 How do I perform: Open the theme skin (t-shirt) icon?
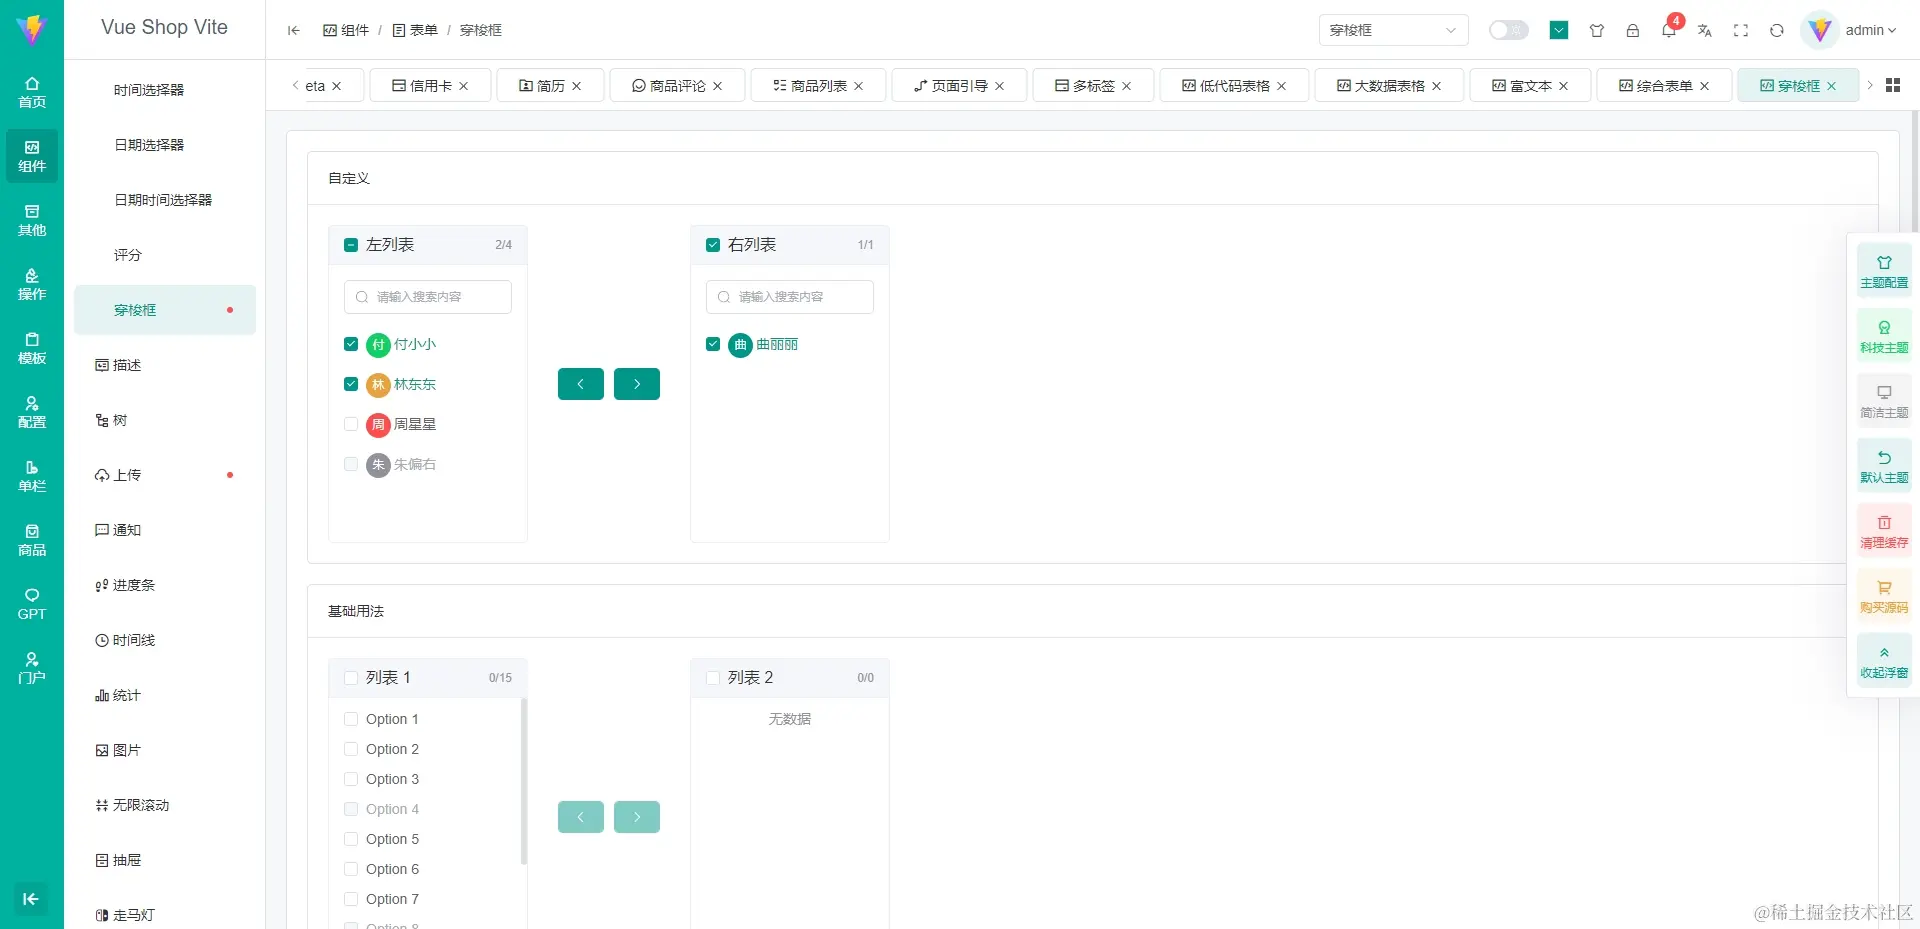(x=1597, y=31)
